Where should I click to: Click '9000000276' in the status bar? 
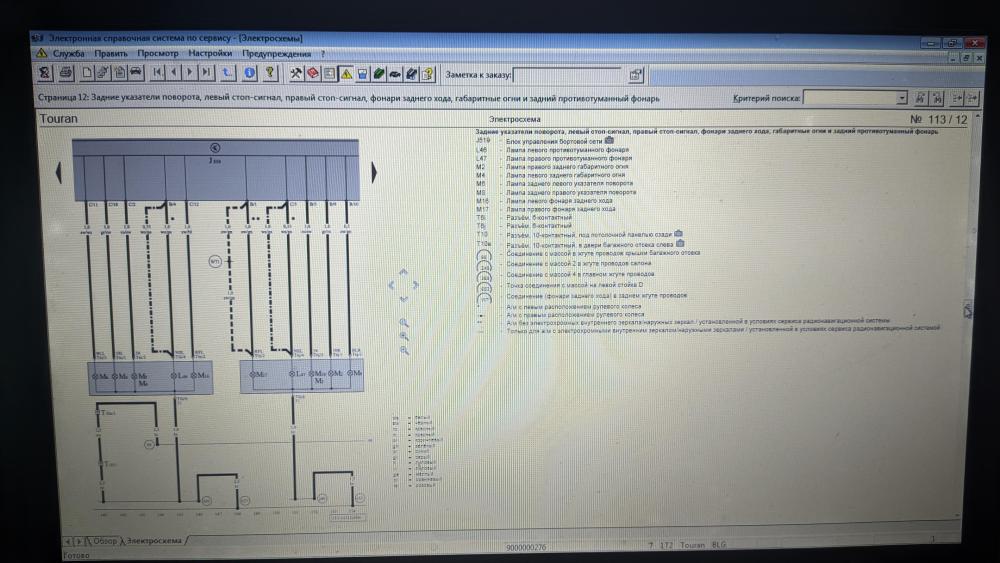(526, 547)
